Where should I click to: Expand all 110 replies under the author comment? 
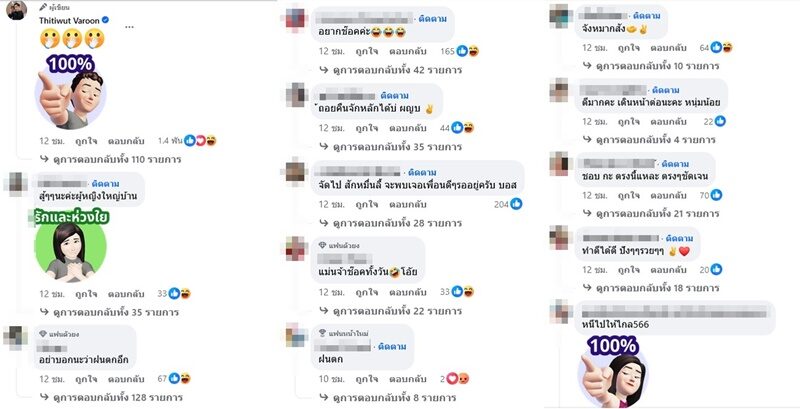click(111, 159)
